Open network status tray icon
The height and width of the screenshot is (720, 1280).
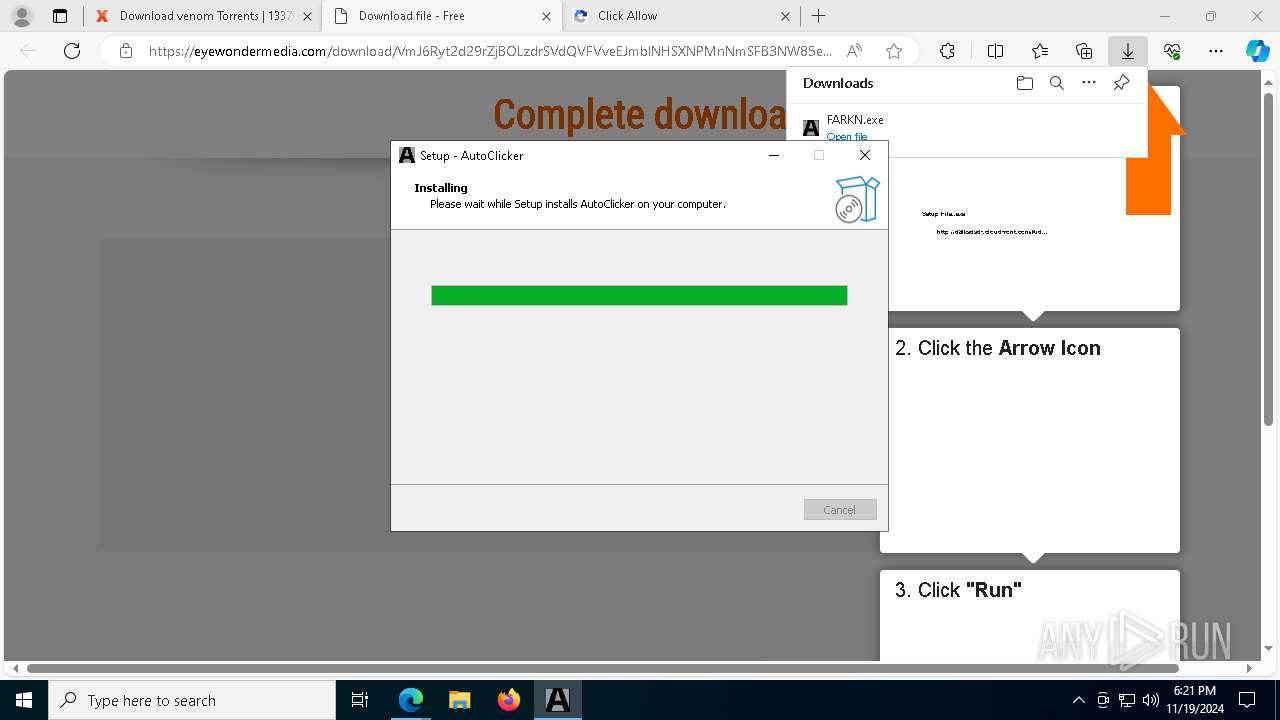tap(1127, 700)
